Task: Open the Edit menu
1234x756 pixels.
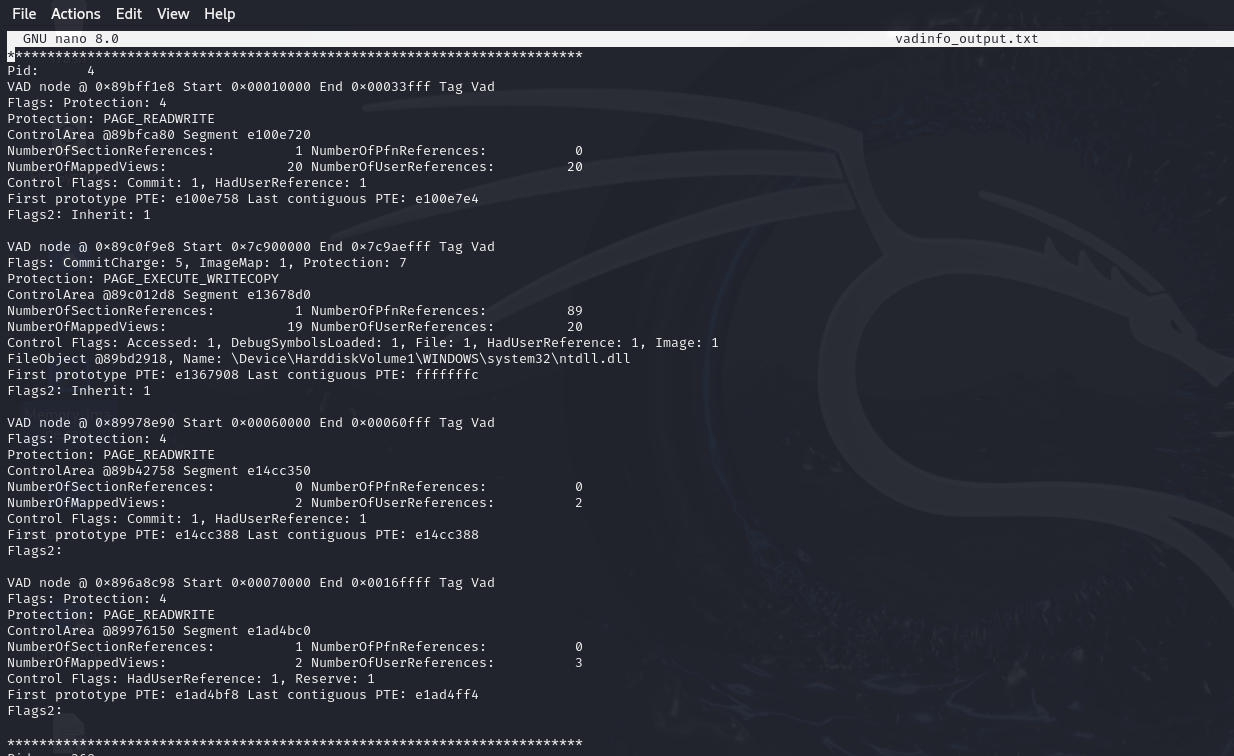Action: coord(128,13)
